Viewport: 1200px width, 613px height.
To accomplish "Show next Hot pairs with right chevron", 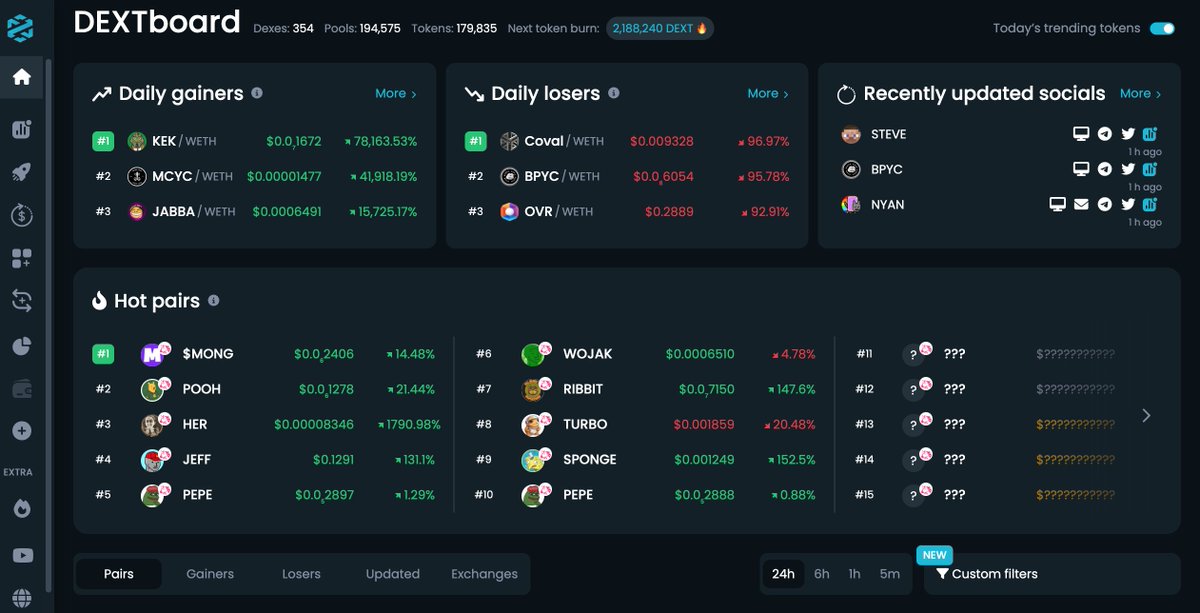I will point(1146,415).
